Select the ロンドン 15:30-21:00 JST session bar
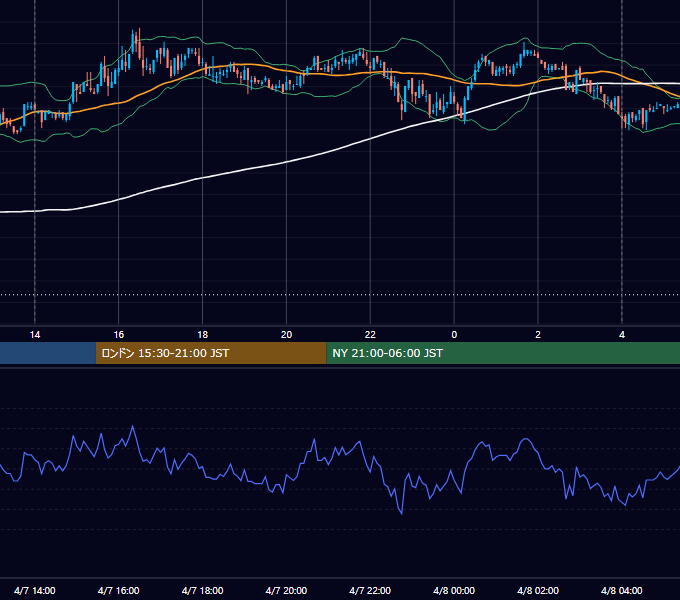This screenshot has width=680, height=600. click(x=211, y=353)
